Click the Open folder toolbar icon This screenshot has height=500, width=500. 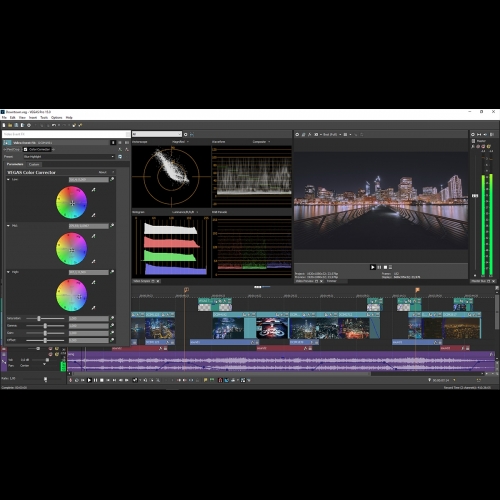click(x=10, y=125)
